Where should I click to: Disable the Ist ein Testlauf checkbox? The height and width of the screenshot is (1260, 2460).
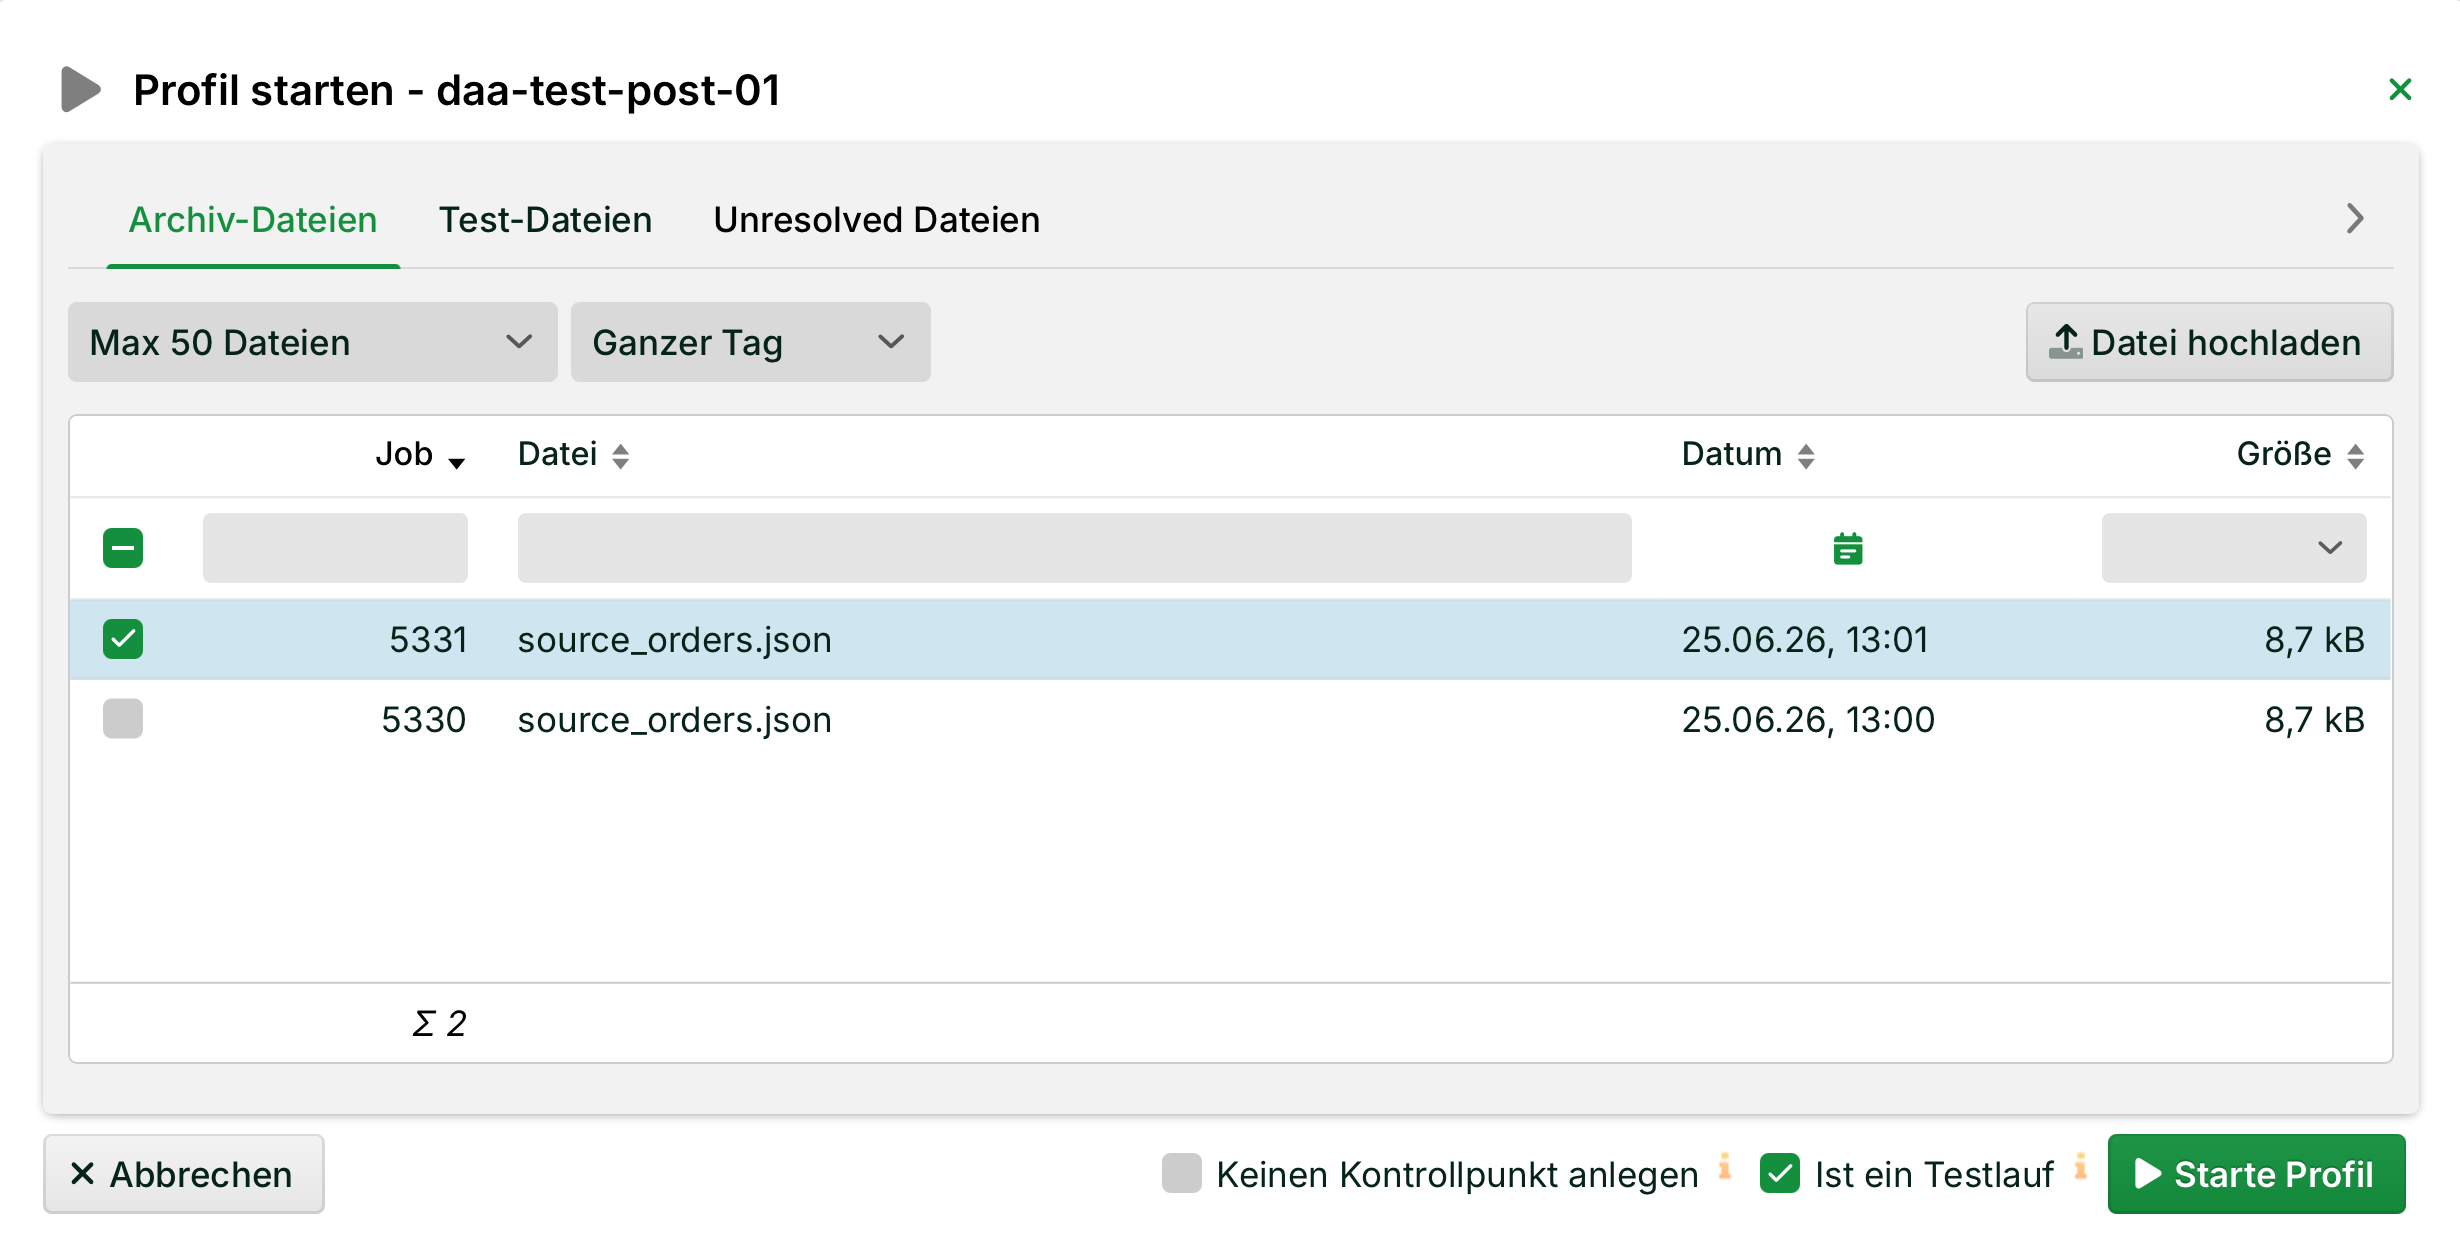1780,1173
